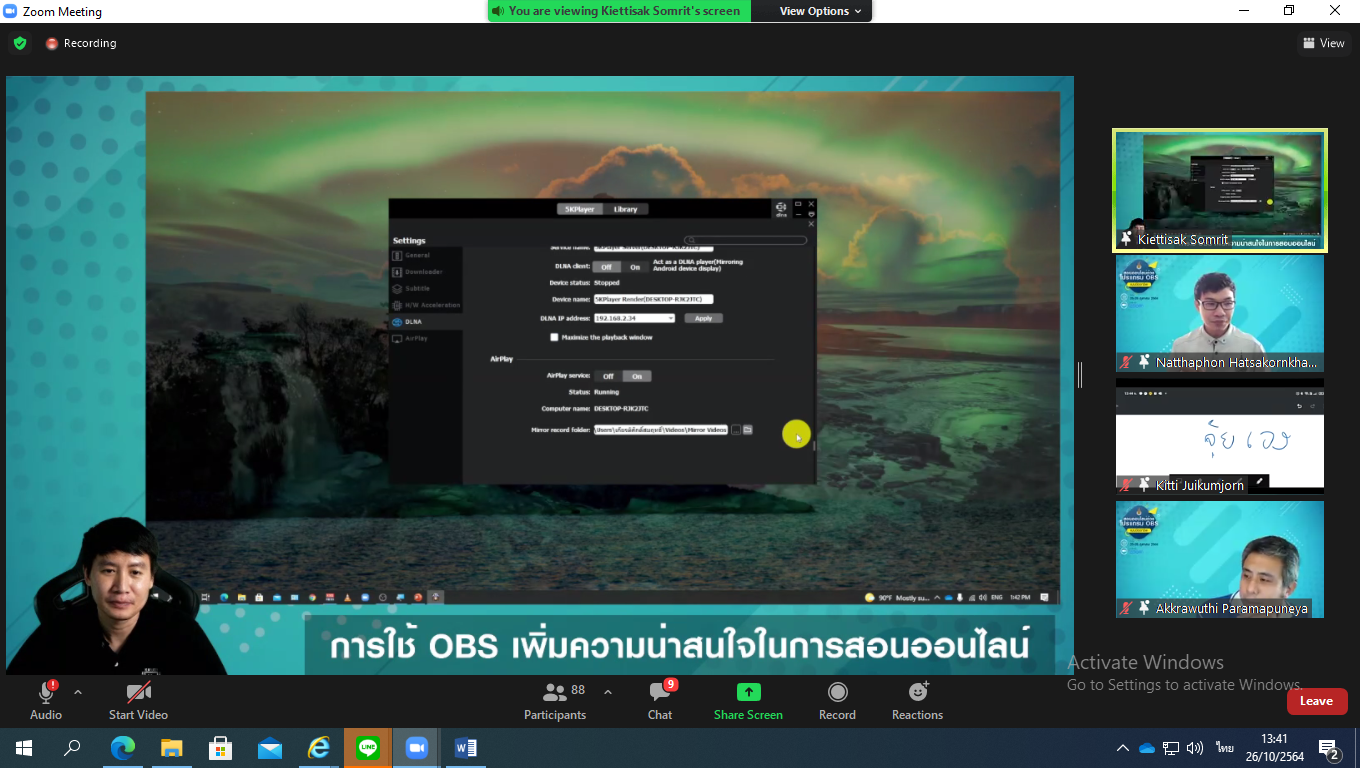Select the Library tab
1360x768 pixels.
[625, 209]
